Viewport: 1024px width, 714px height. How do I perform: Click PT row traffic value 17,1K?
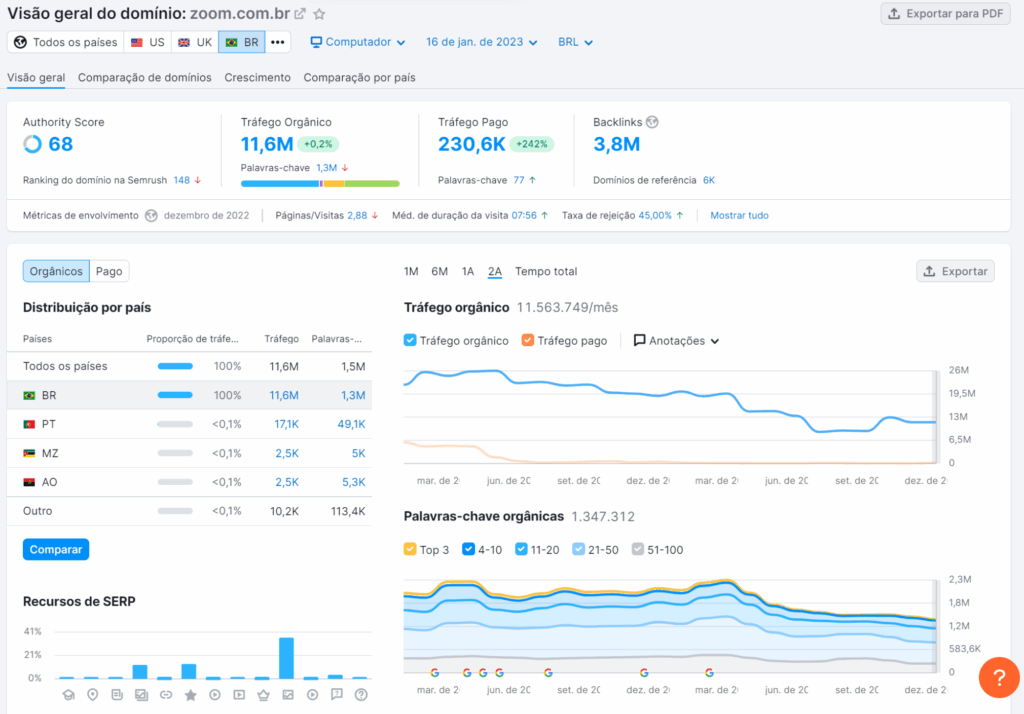(286, 425)
